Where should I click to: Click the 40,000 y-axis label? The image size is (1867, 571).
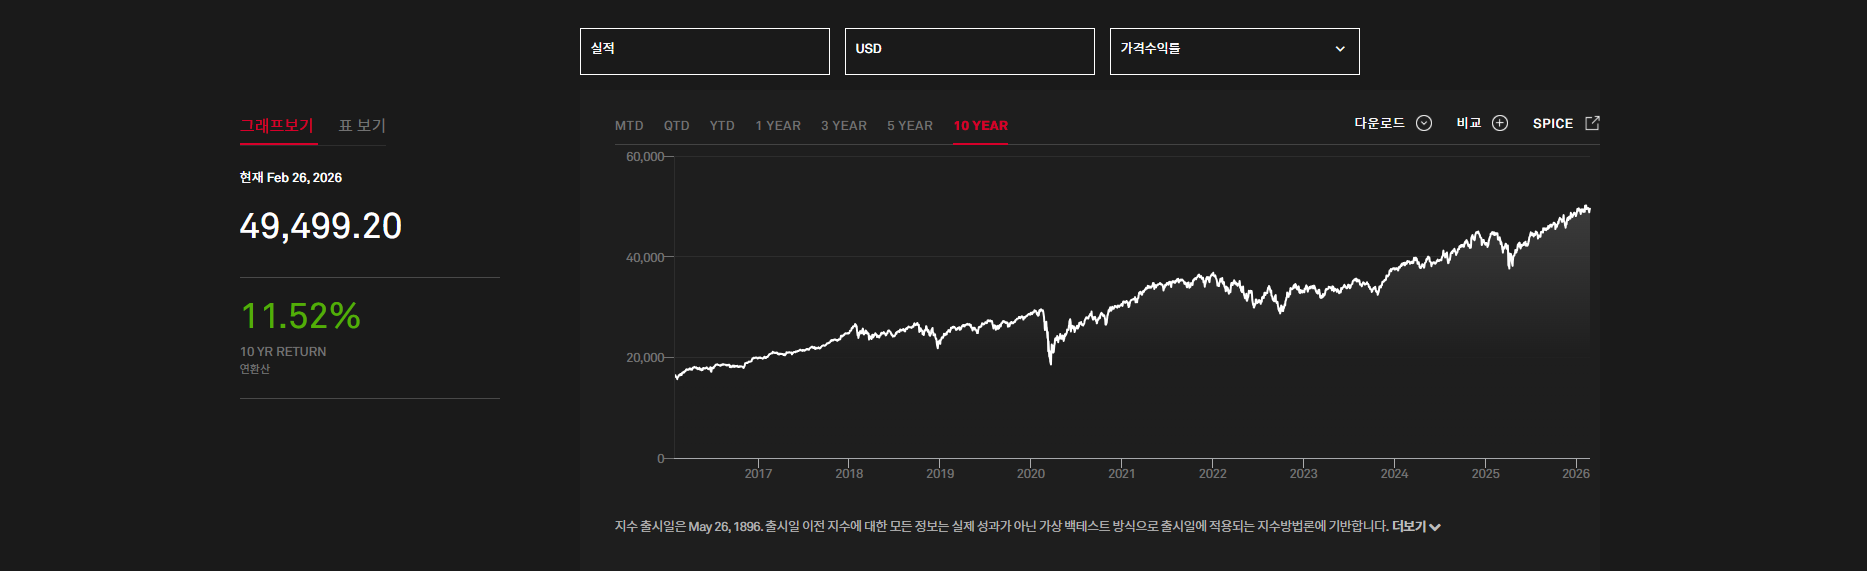(645, 258)
